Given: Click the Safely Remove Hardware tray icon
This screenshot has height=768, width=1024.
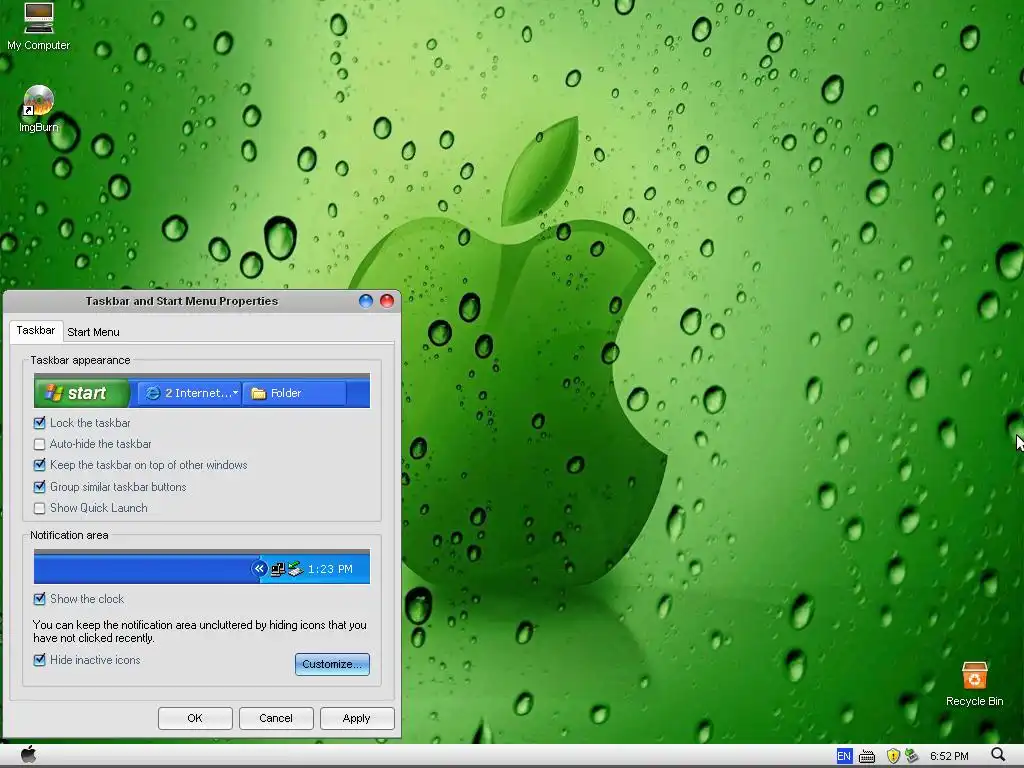Looking at the screenshot, I should pos(912,756).
